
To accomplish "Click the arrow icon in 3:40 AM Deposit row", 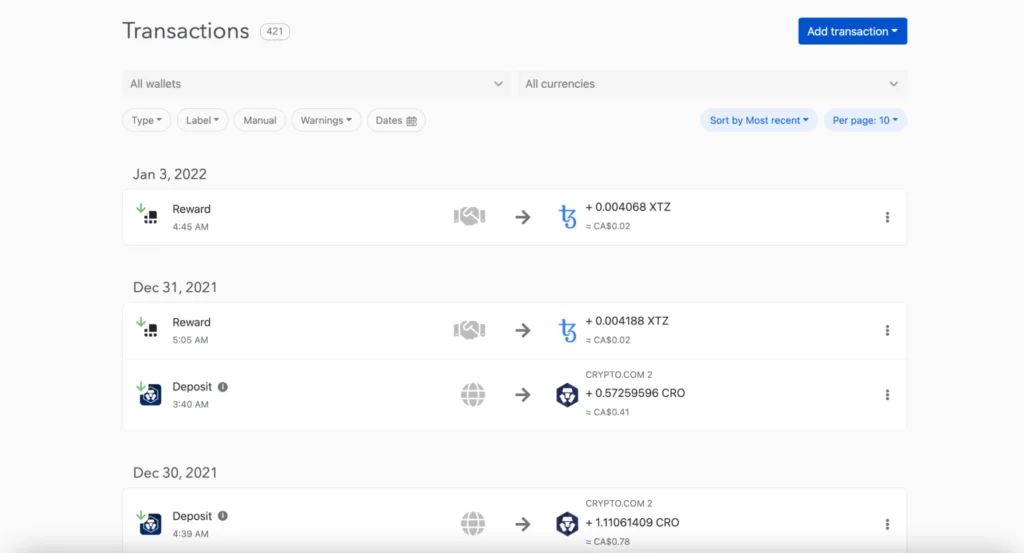I will tap(522, 394).
